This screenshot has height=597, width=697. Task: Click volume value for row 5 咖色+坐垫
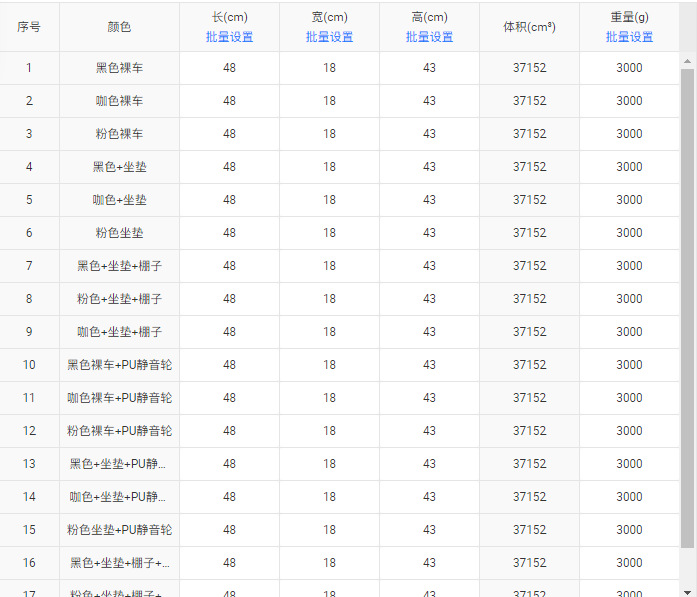[x=529, y=200]
